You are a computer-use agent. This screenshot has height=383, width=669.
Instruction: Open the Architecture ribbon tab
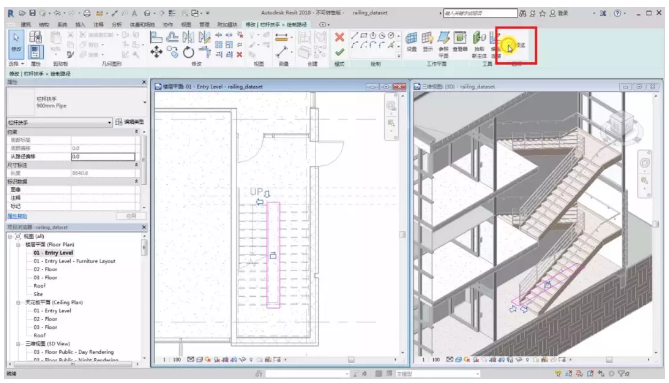(26, 25)
